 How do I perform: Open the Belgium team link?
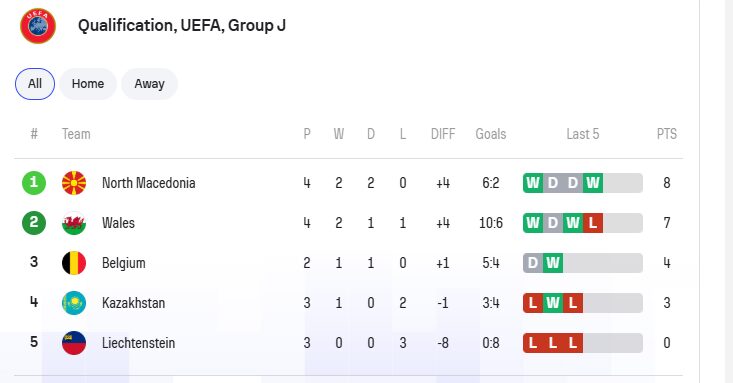point(124,263)
